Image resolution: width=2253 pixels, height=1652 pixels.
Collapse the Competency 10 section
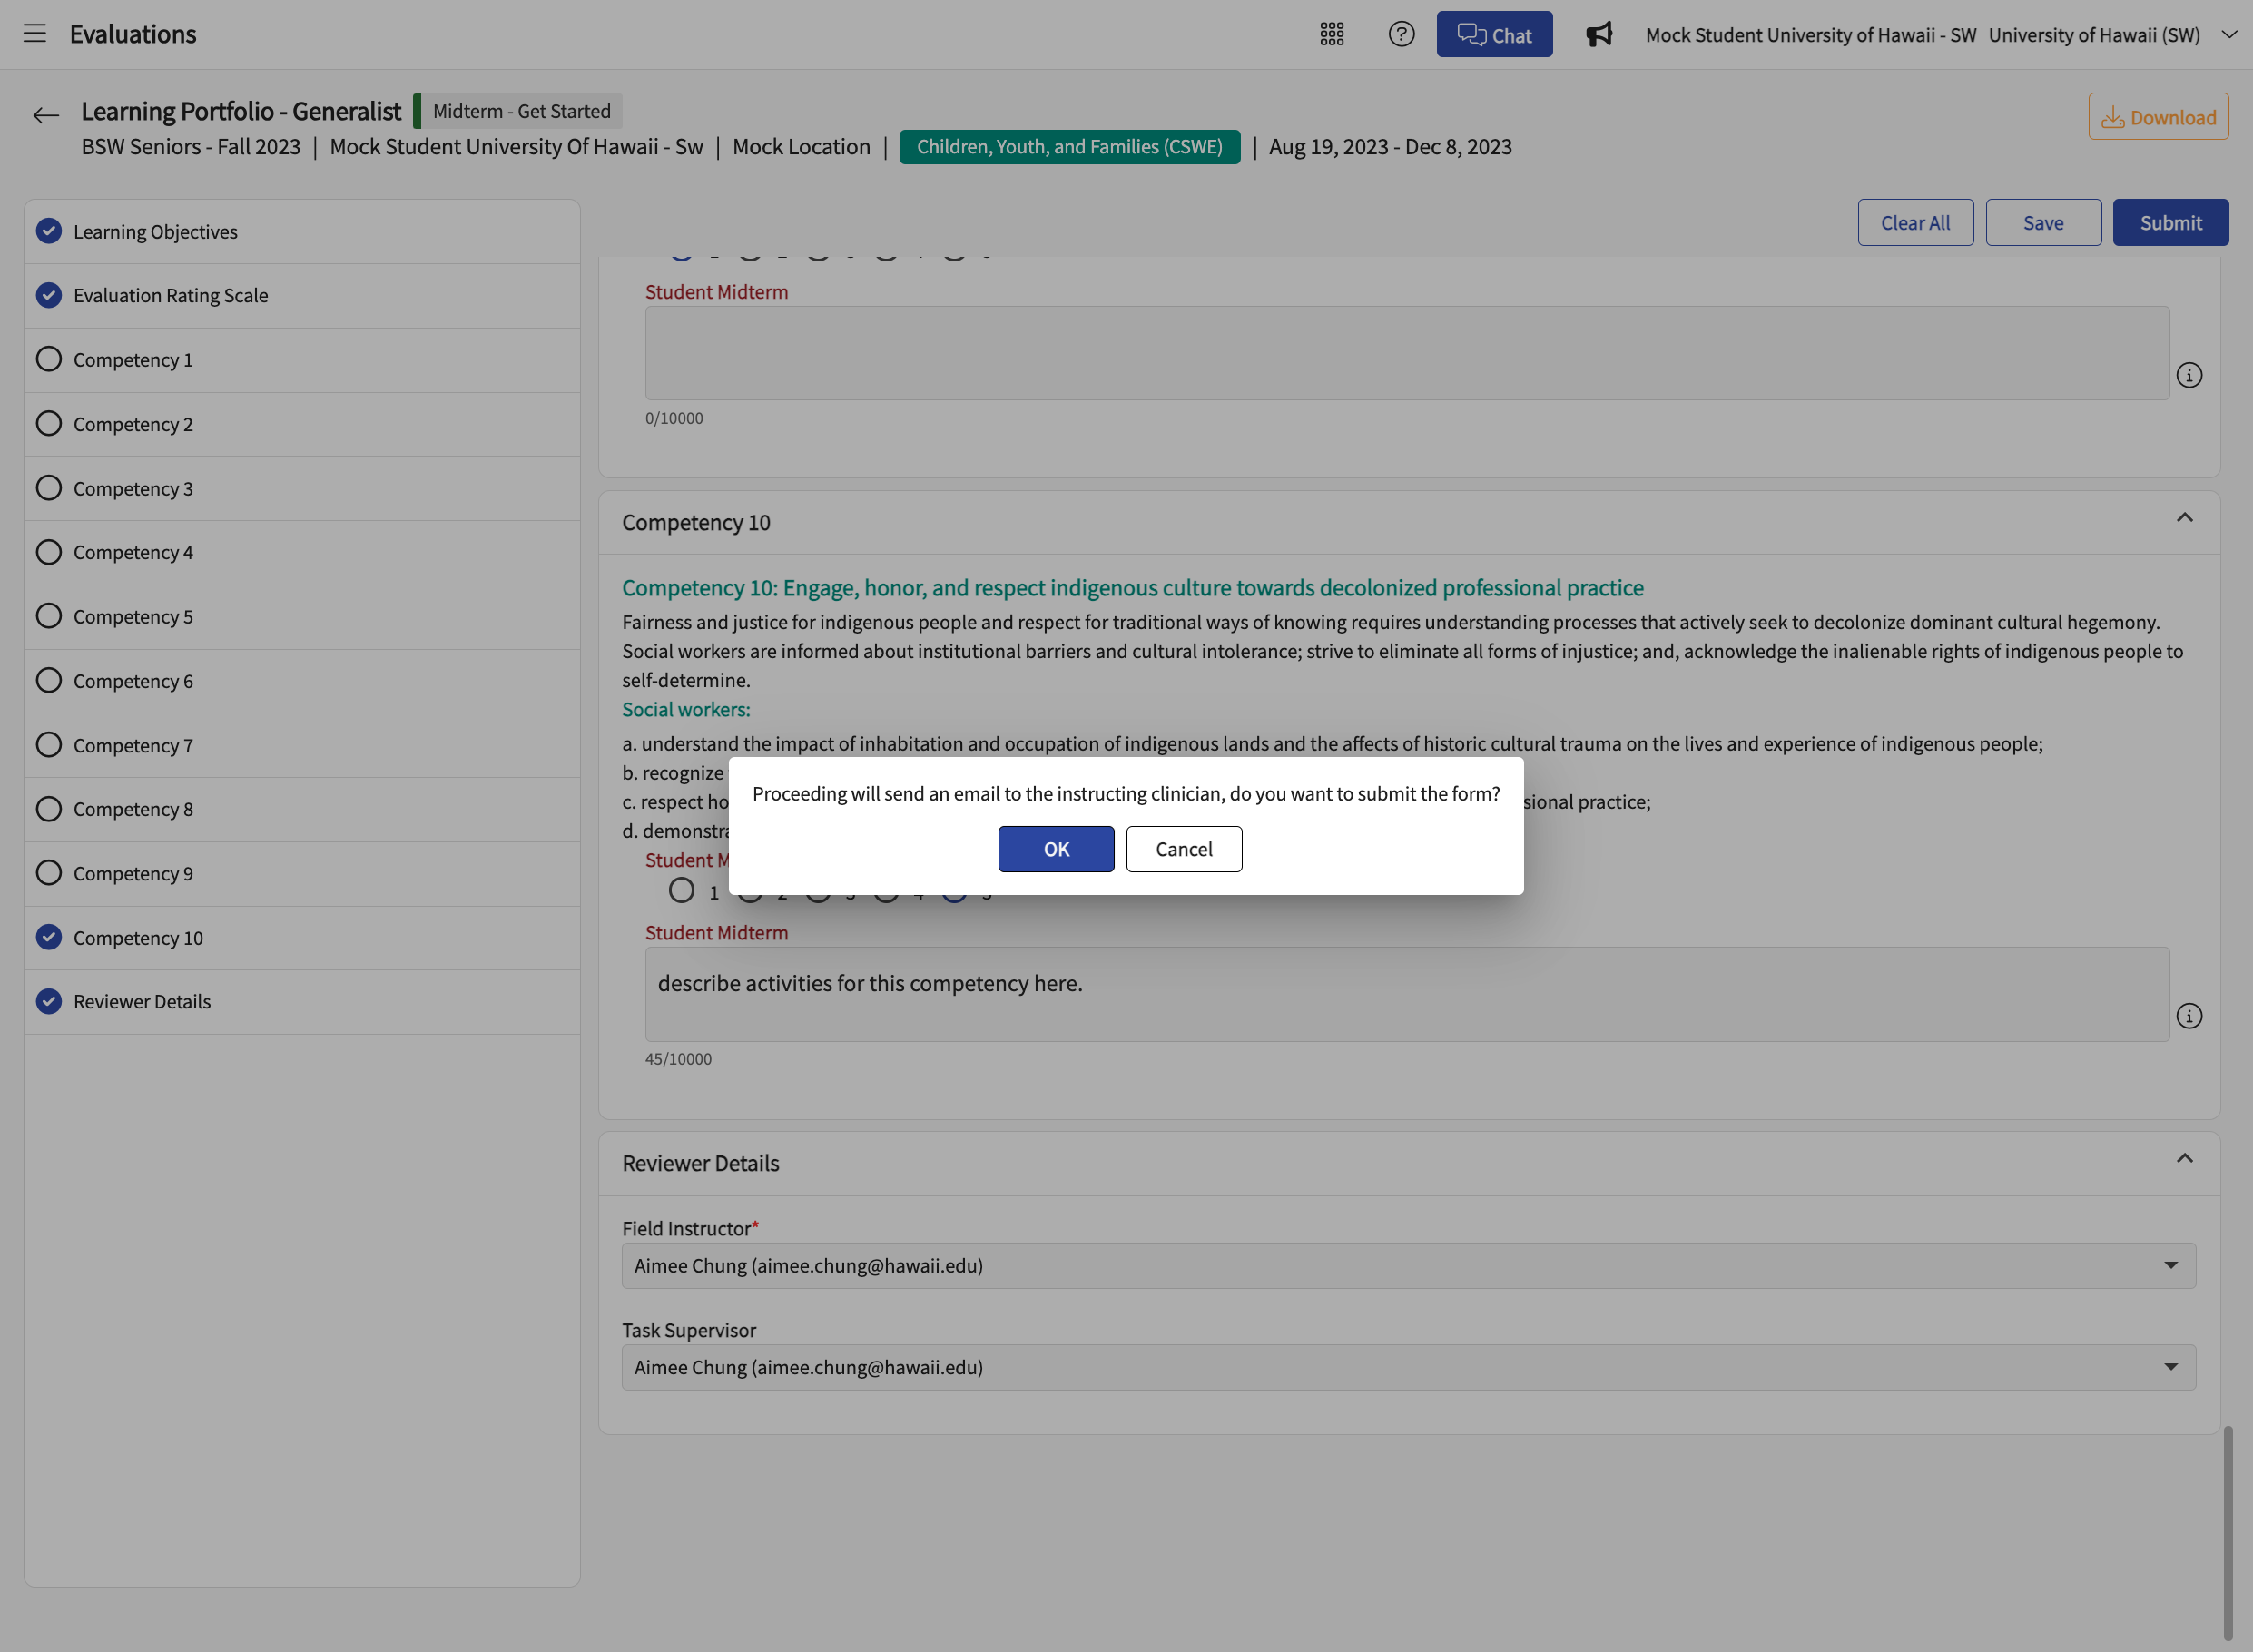(x=2185, y=518)
